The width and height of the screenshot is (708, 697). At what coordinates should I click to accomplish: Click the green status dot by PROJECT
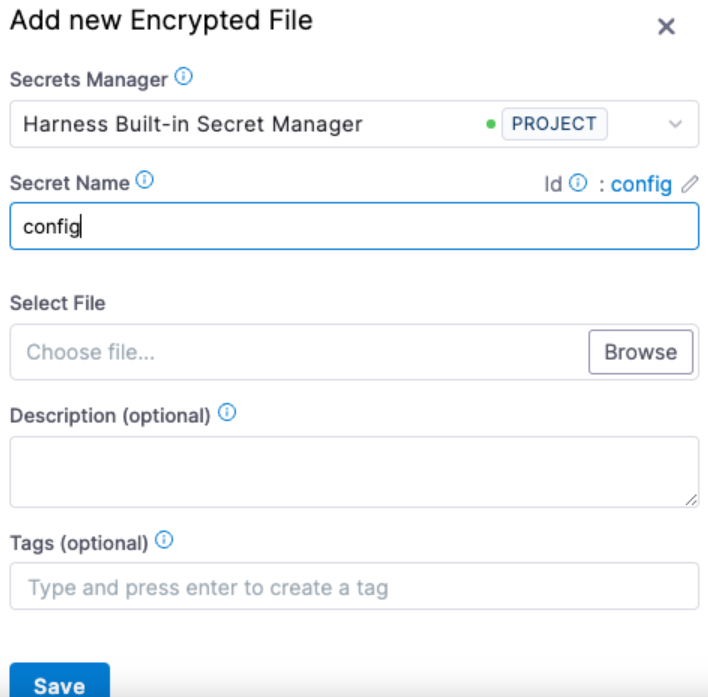coord(491,125)
